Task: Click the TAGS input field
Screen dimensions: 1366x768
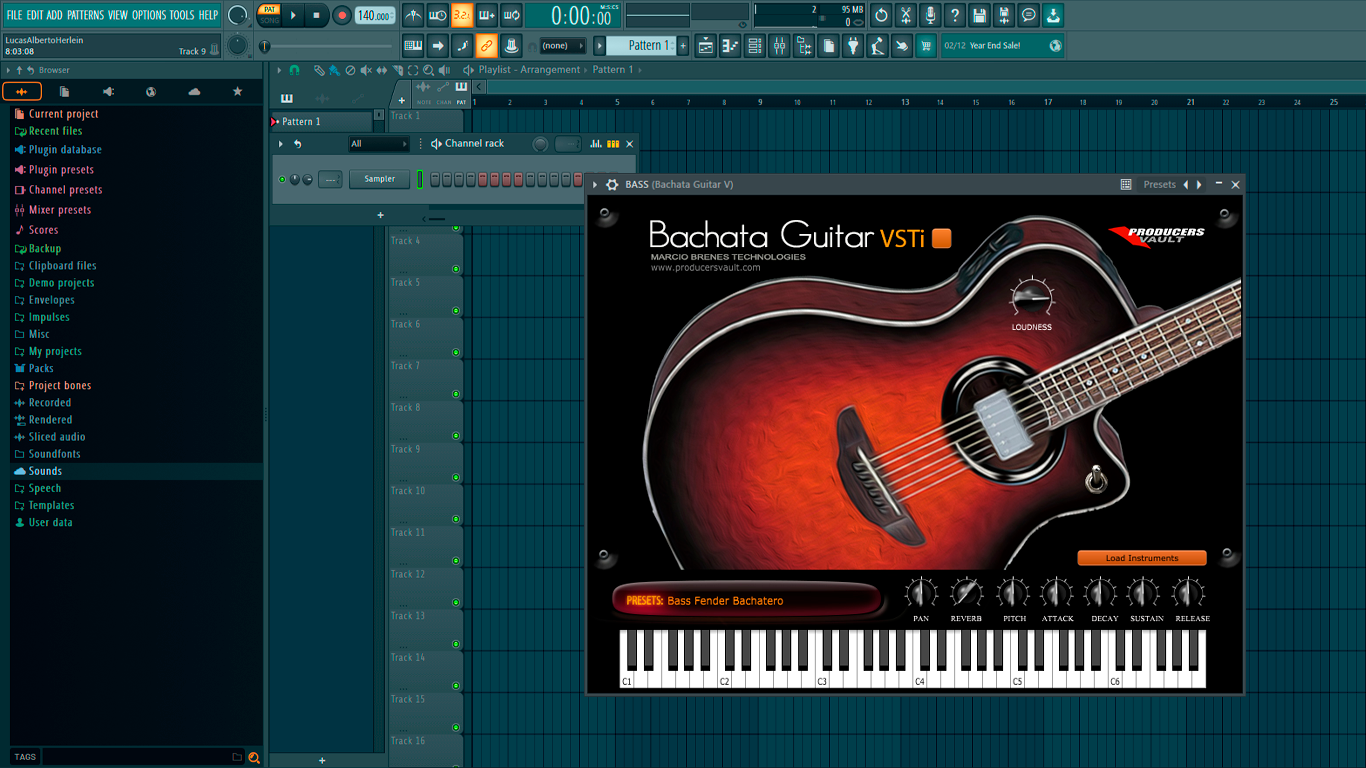Action: pyautogui.click(x=136, y=757)
